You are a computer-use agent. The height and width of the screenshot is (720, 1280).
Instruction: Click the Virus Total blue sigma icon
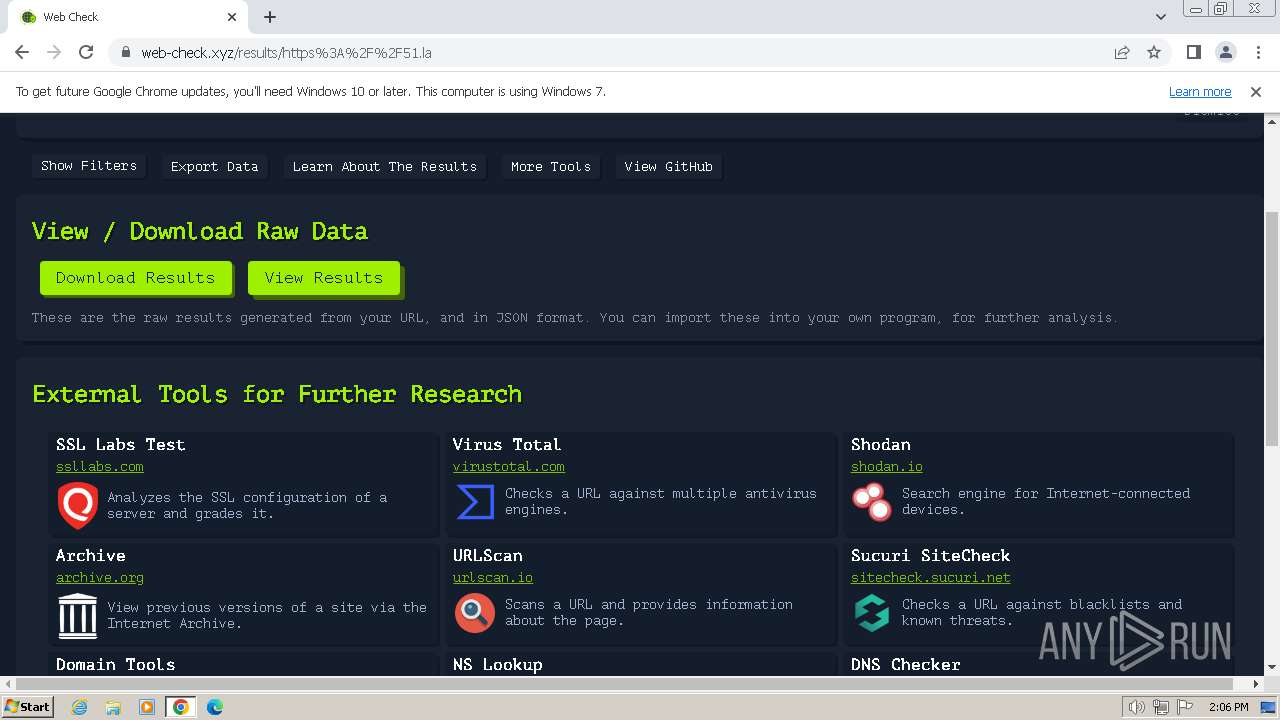(475, 502)
